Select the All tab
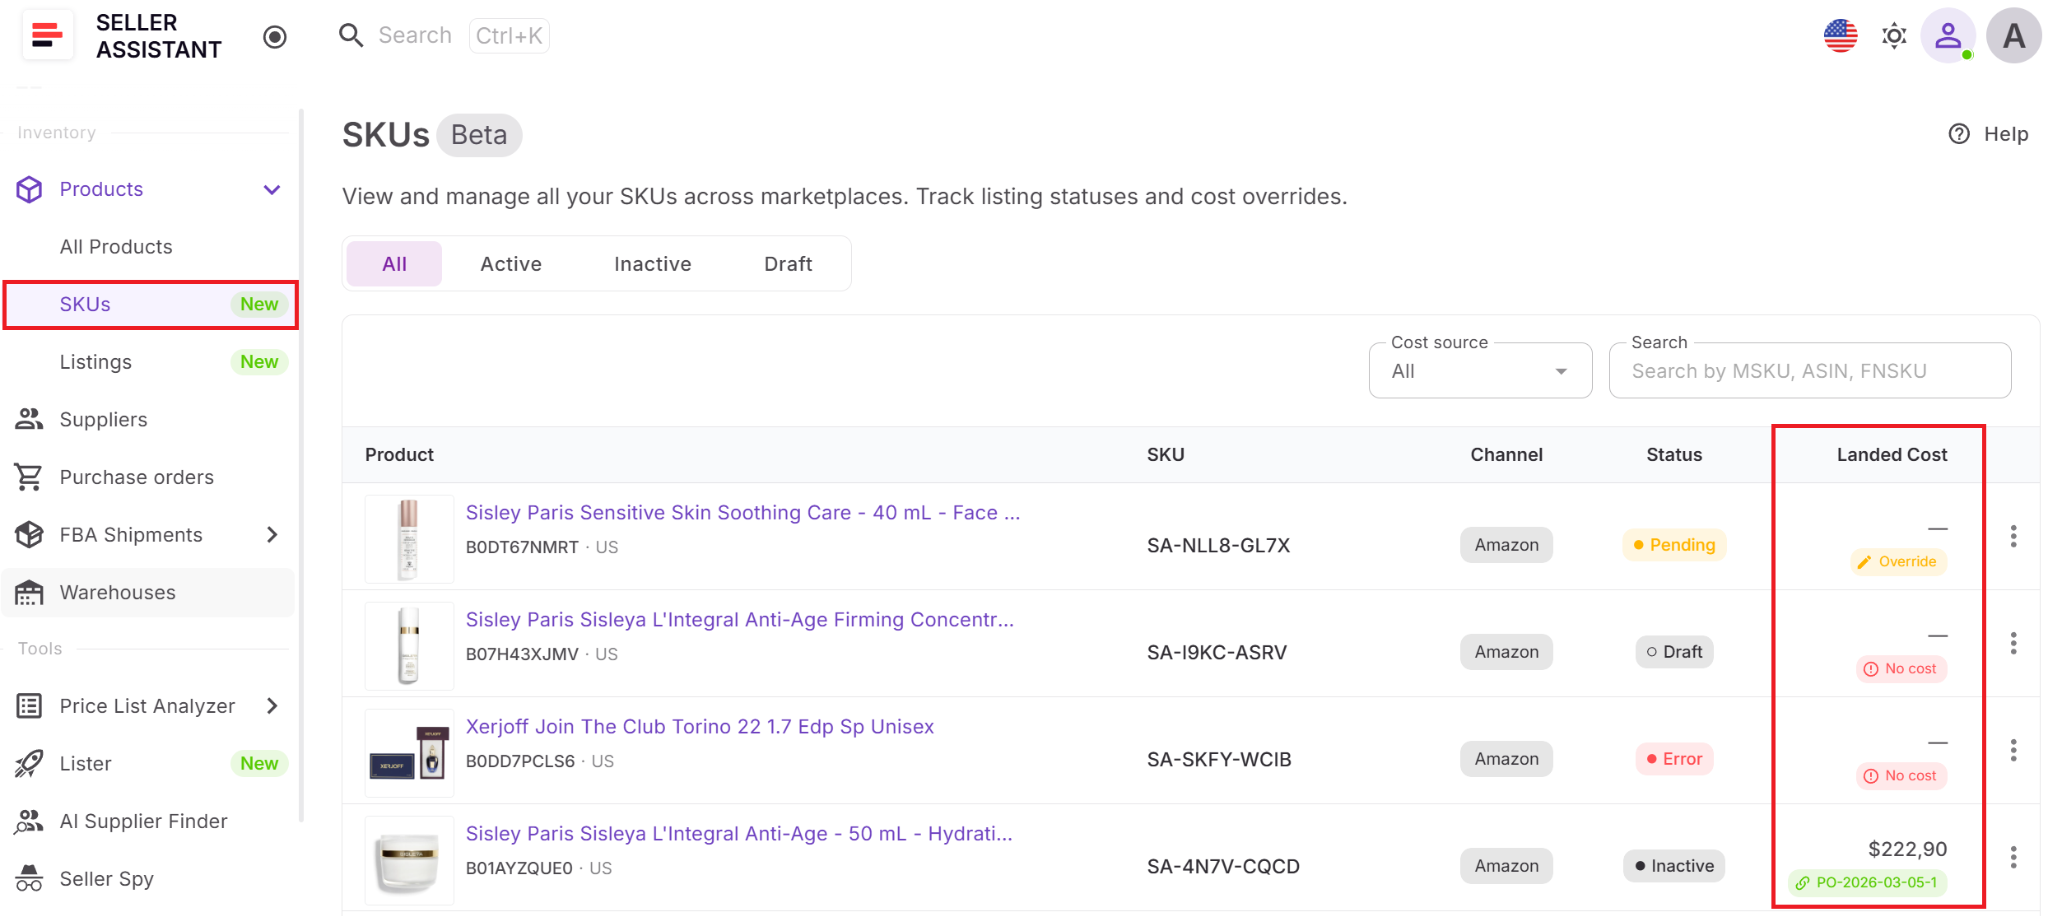Image resolution: width=2048 pixels, height=916 pixels. point(394,264)
